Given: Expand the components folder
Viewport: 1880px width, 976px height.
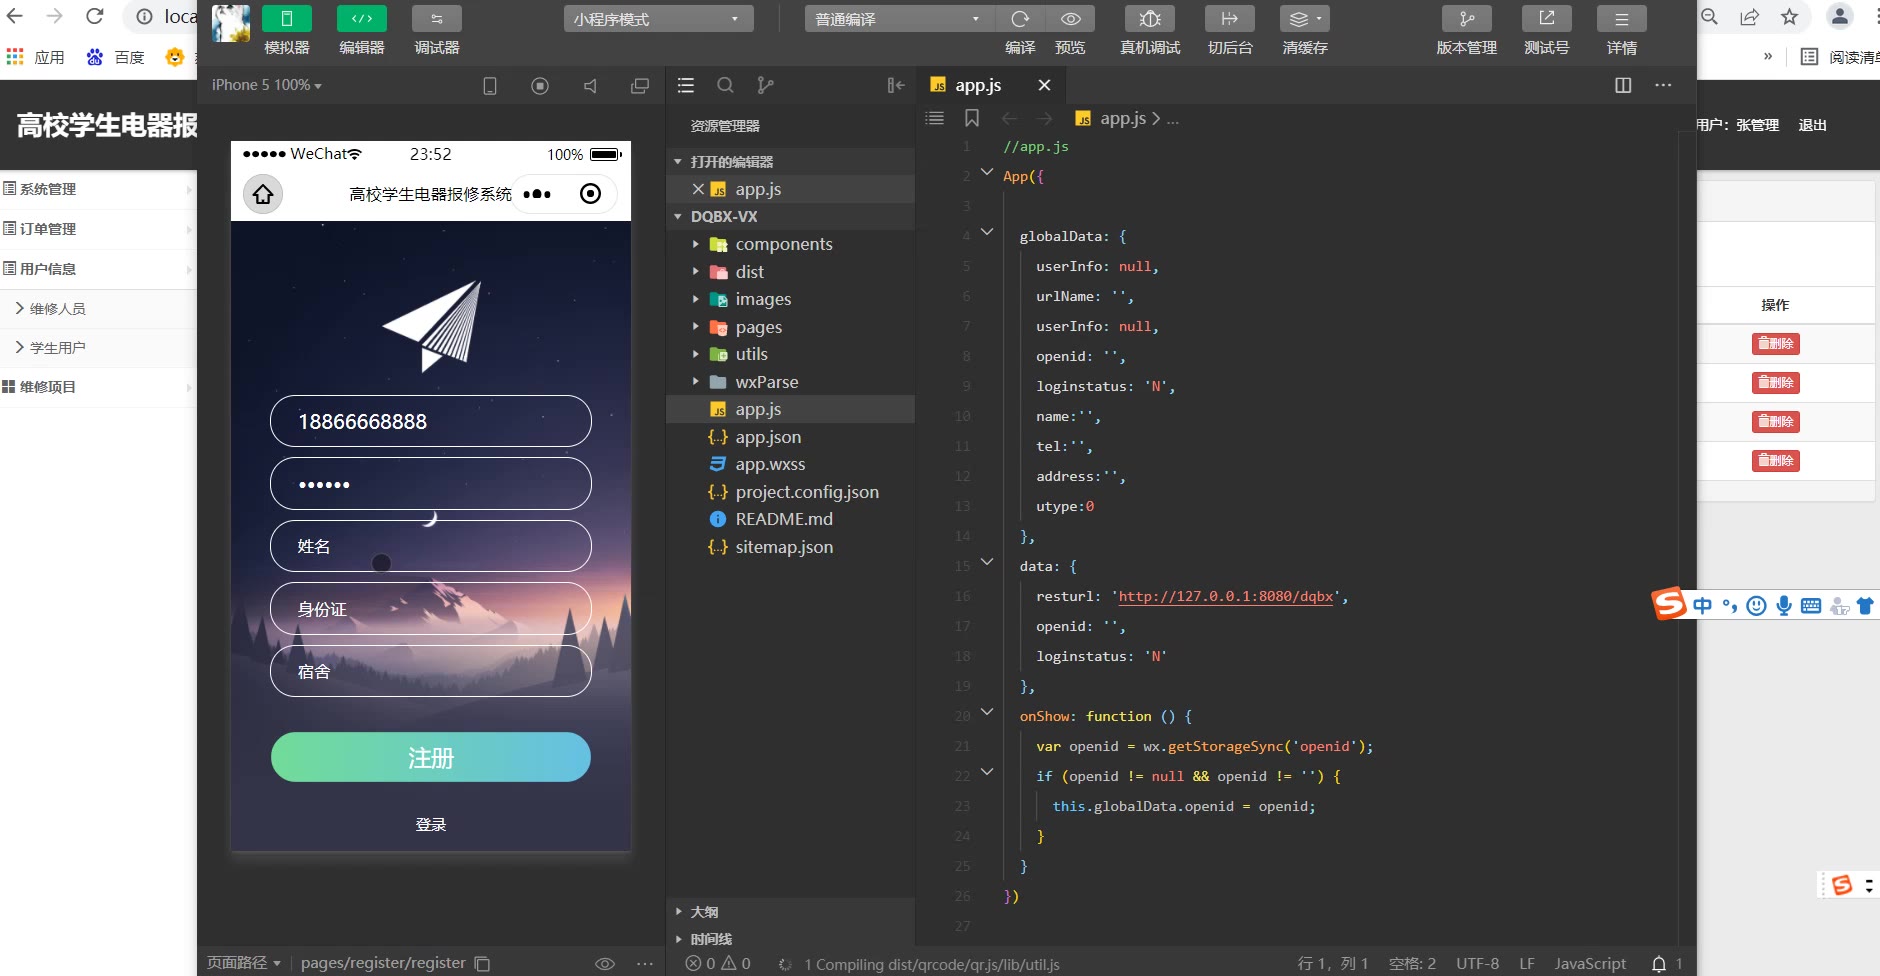Looking at the screenshot, I should point(783,244).
